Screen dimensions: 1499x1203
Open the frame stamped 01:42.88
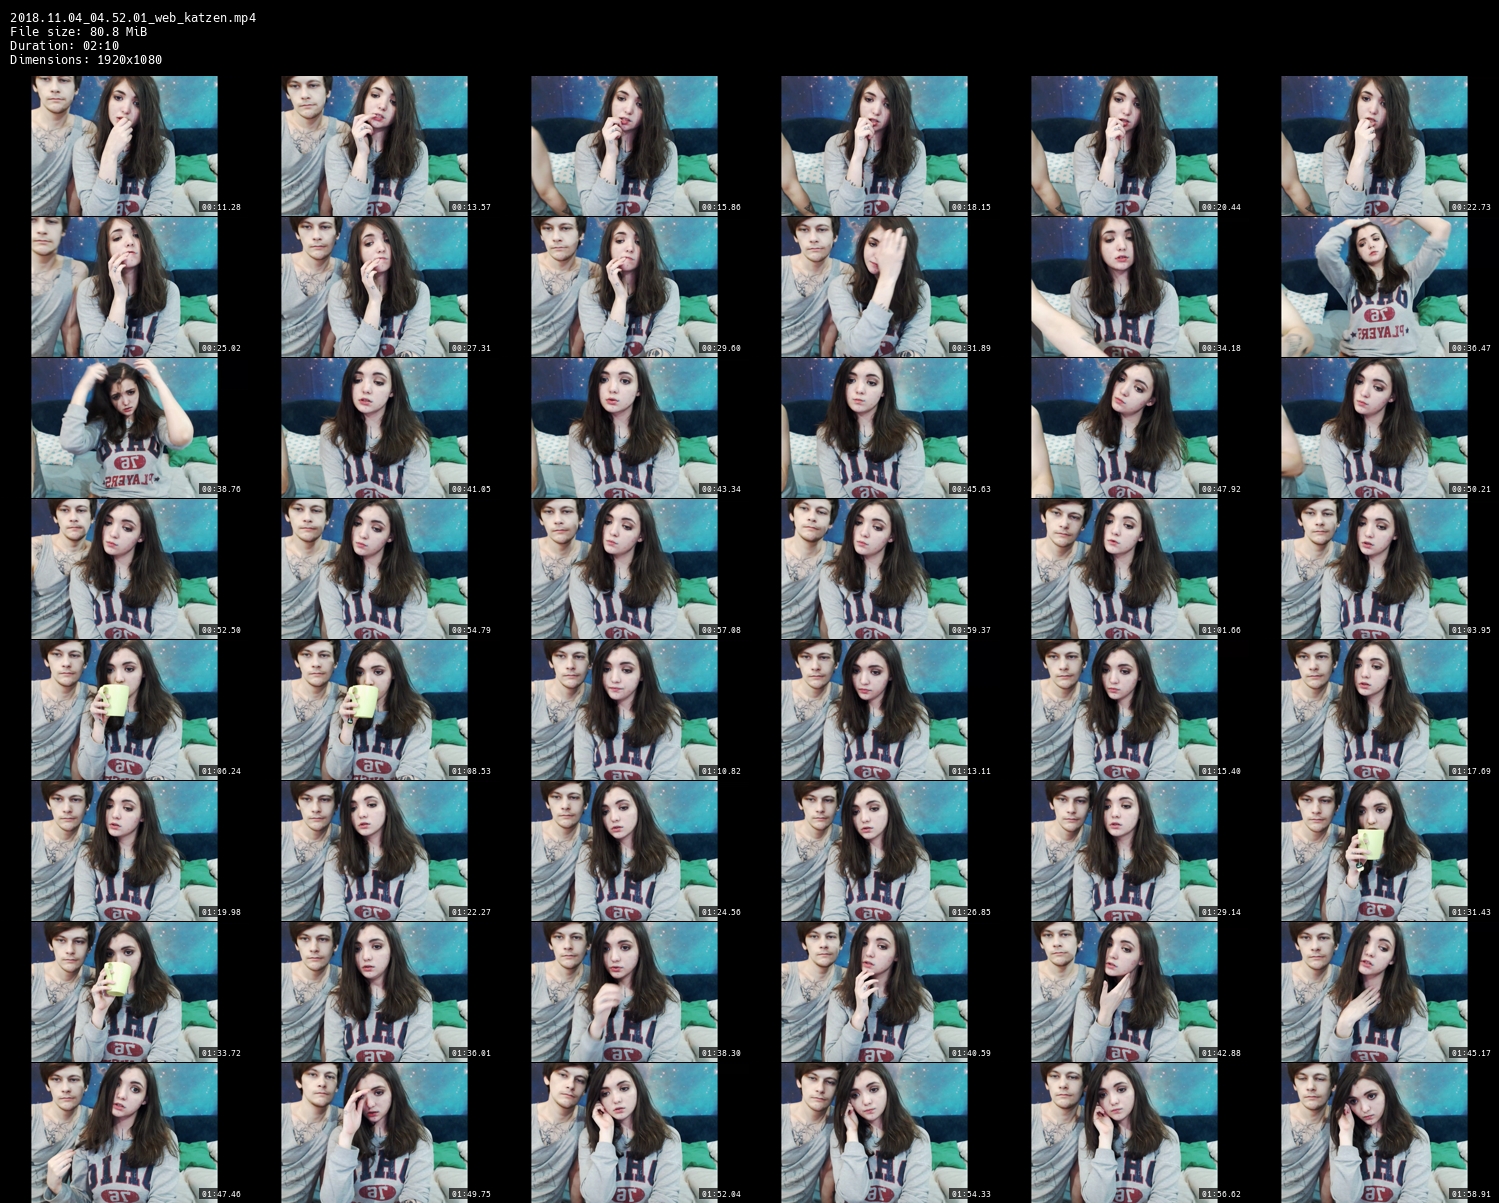pyautogui.click(x=1124, y=992)
